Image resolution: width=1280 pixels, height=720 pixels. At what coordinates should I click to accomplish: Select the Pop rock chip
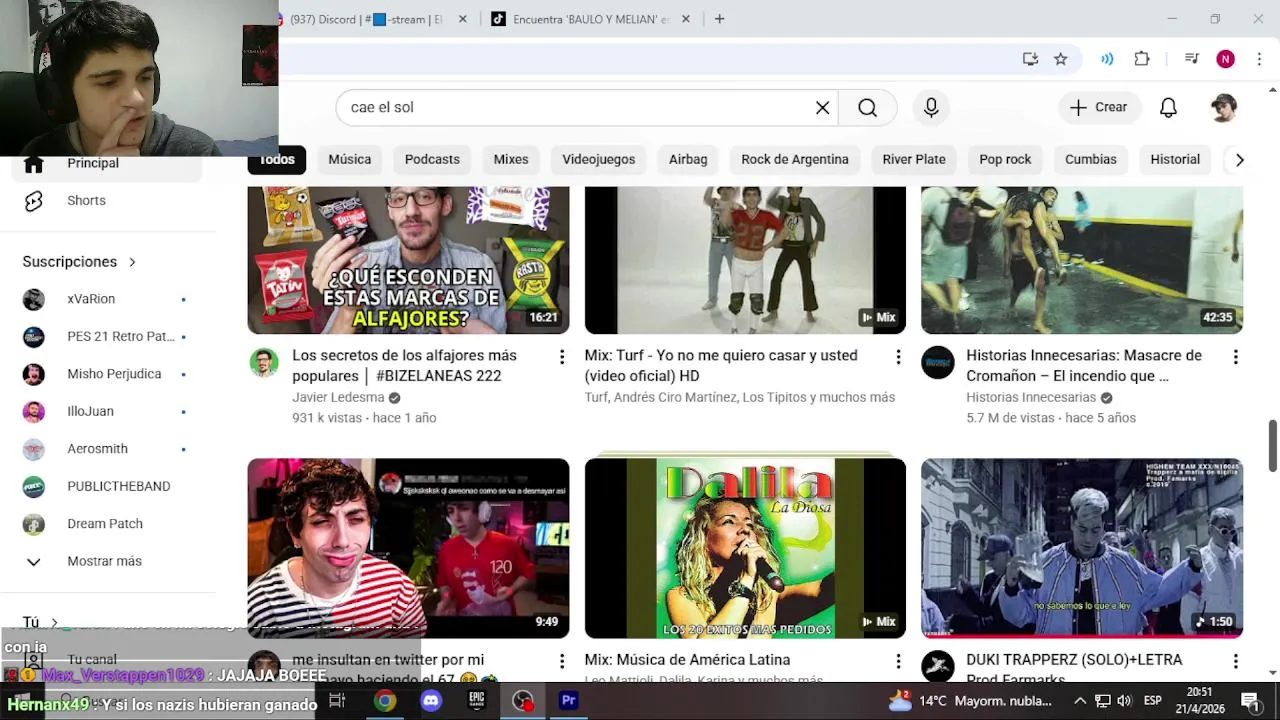coord(1005,160)
